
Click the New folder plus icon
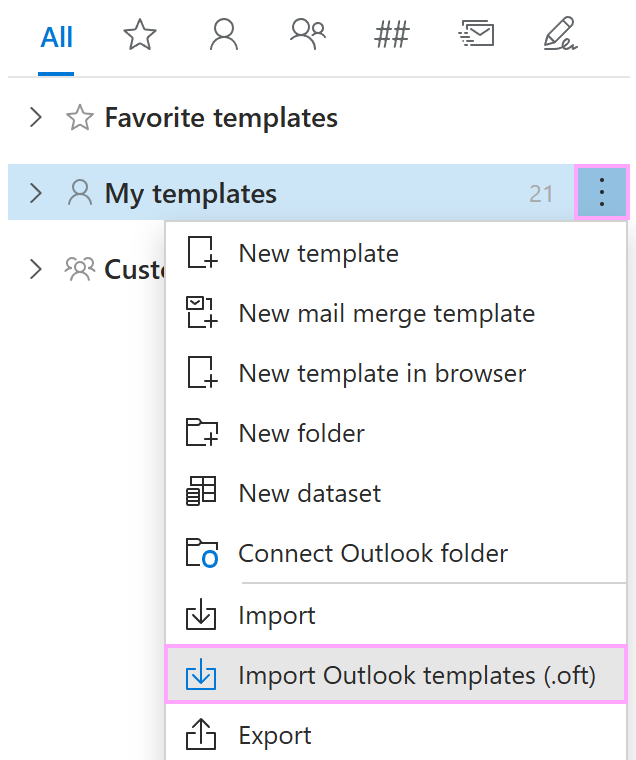point(202,432)
